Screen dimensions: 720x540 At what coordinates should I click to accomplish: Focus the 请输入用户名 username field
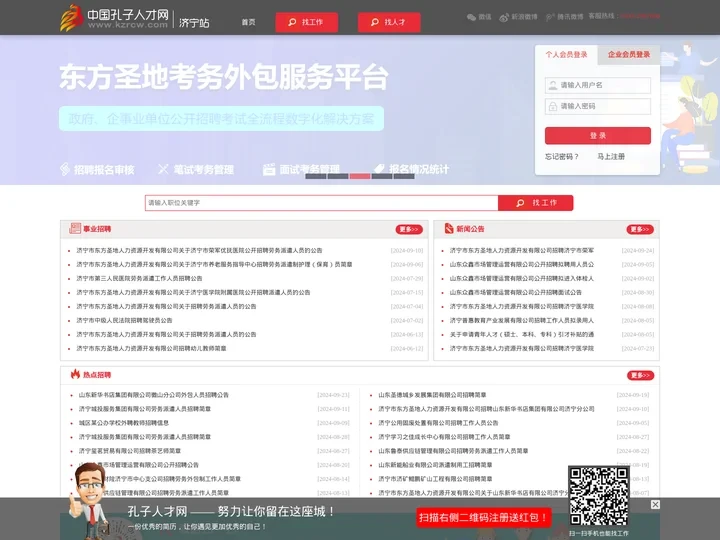tap(598, 85)
